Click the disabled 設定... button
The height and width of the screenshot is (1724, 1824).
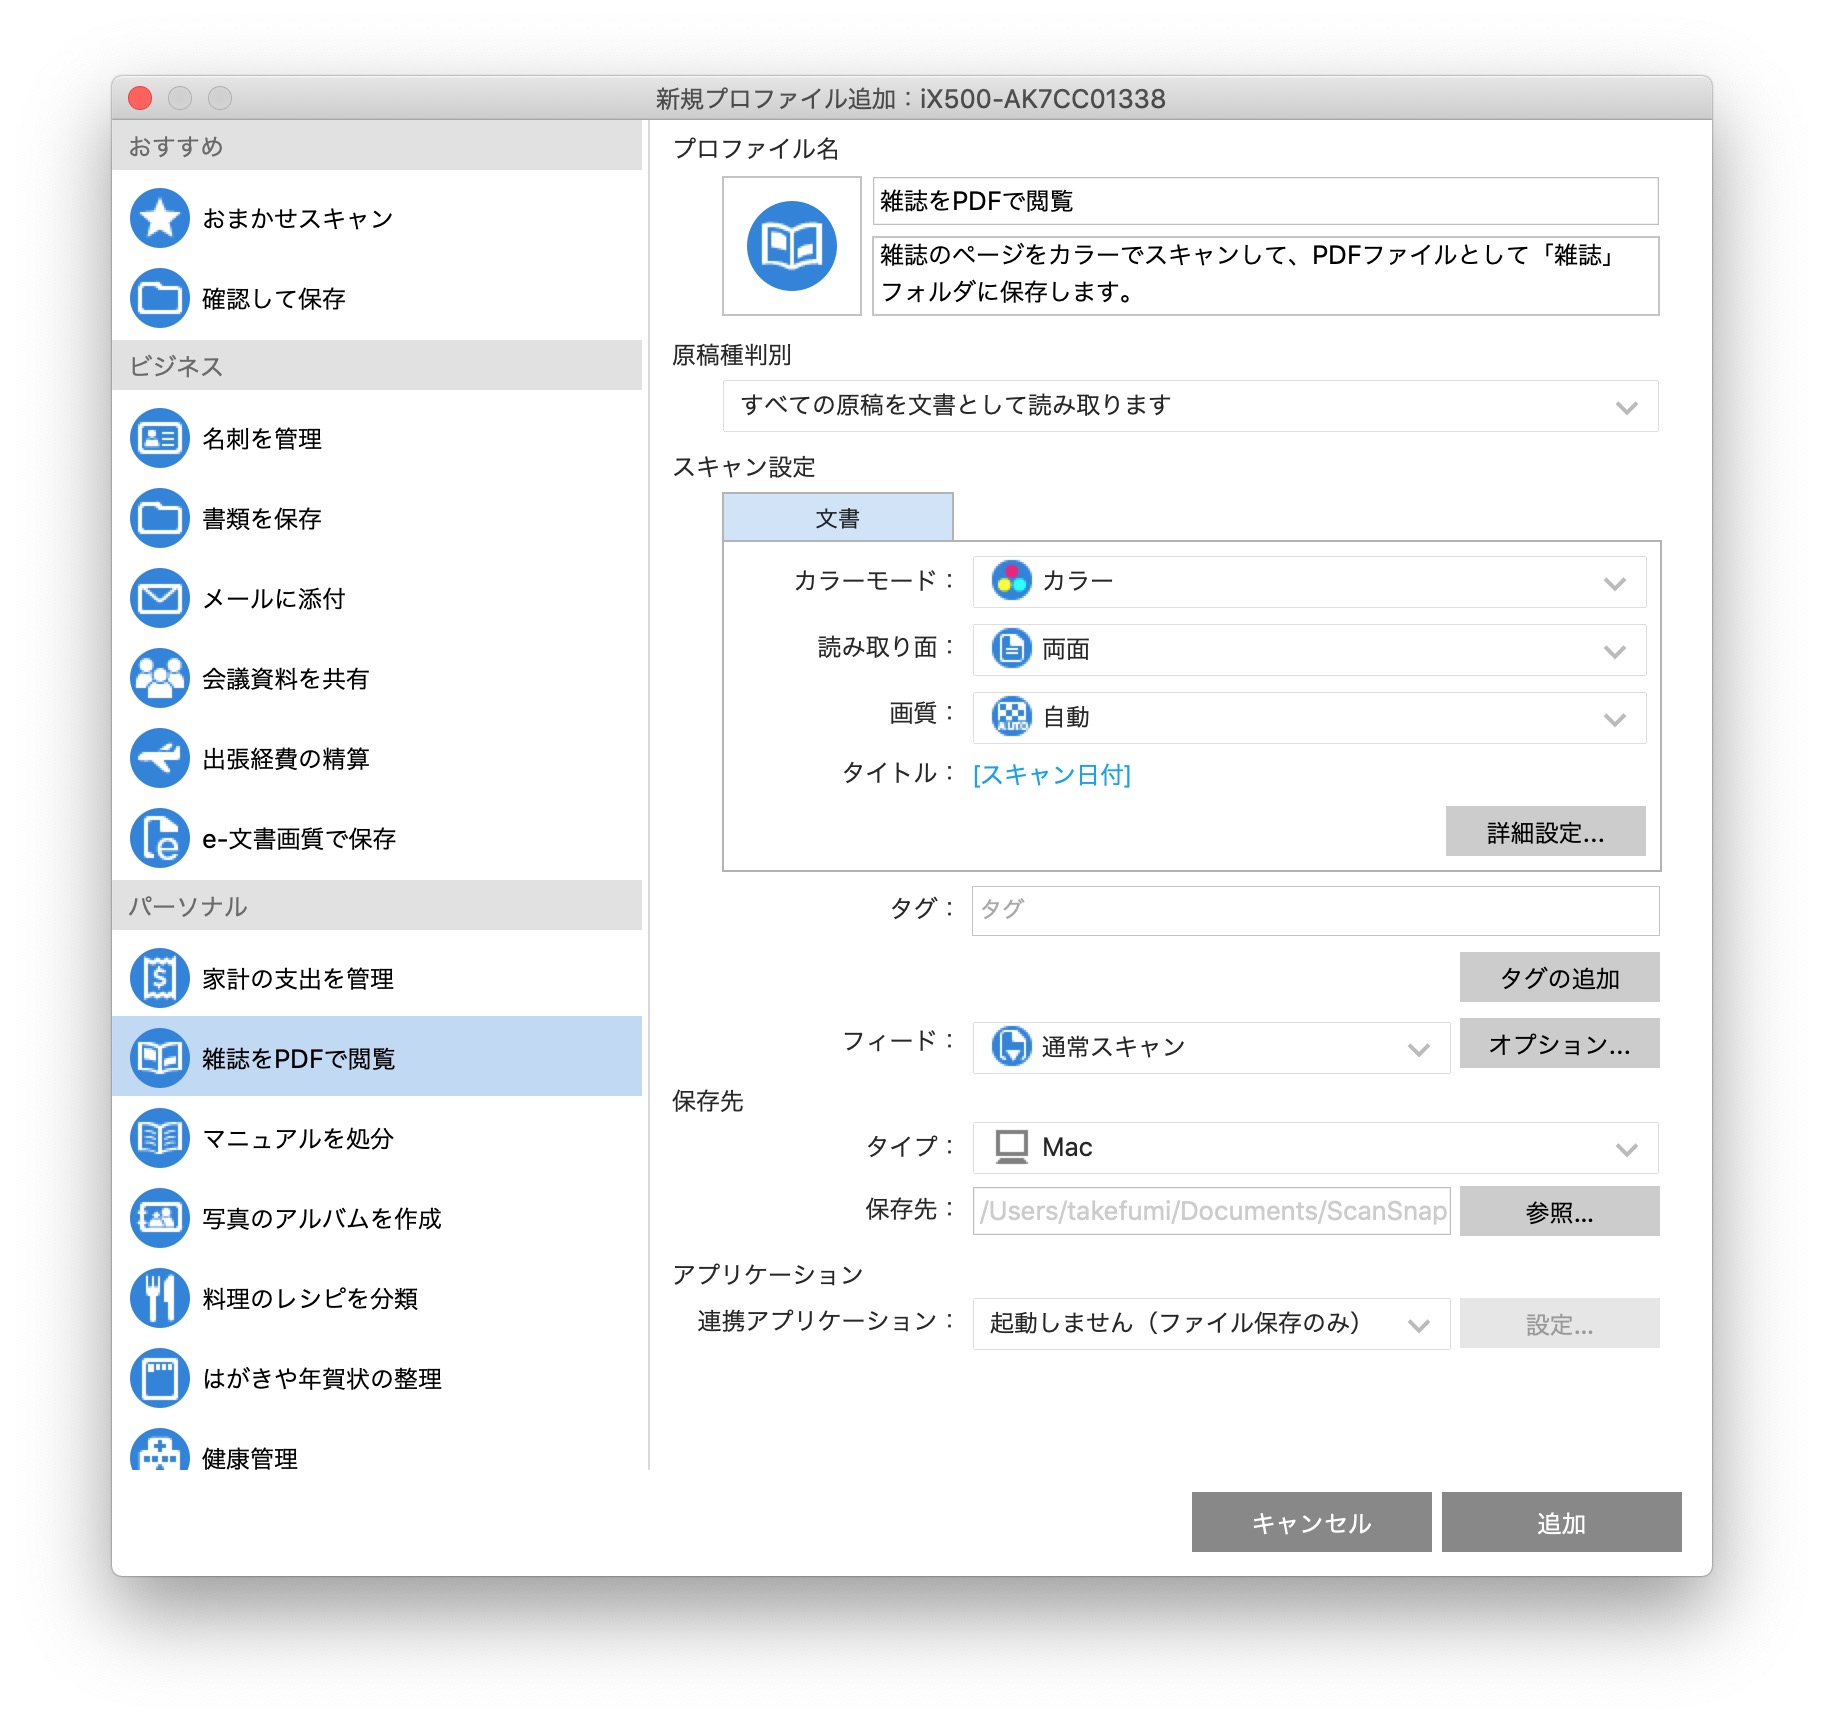pyautogui.click(x=1559, y=1323)
